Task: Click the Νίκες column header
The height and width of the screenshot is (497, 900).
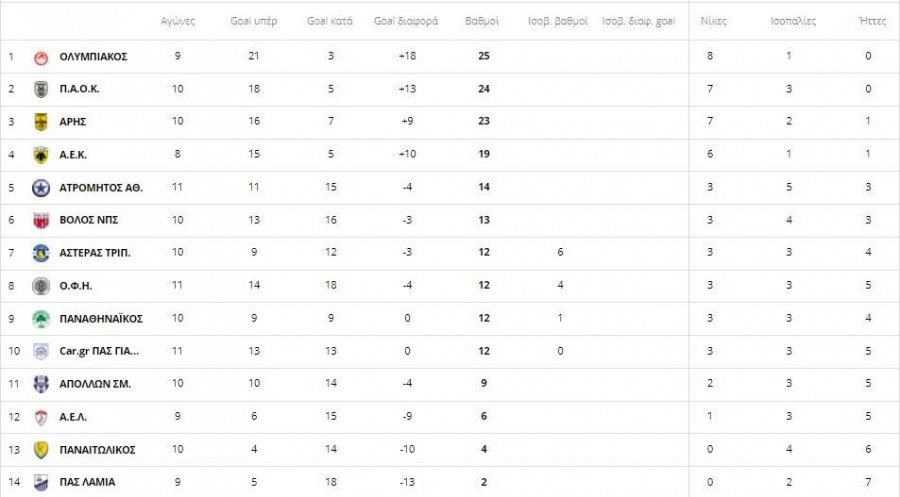Action: click(714, 21)
